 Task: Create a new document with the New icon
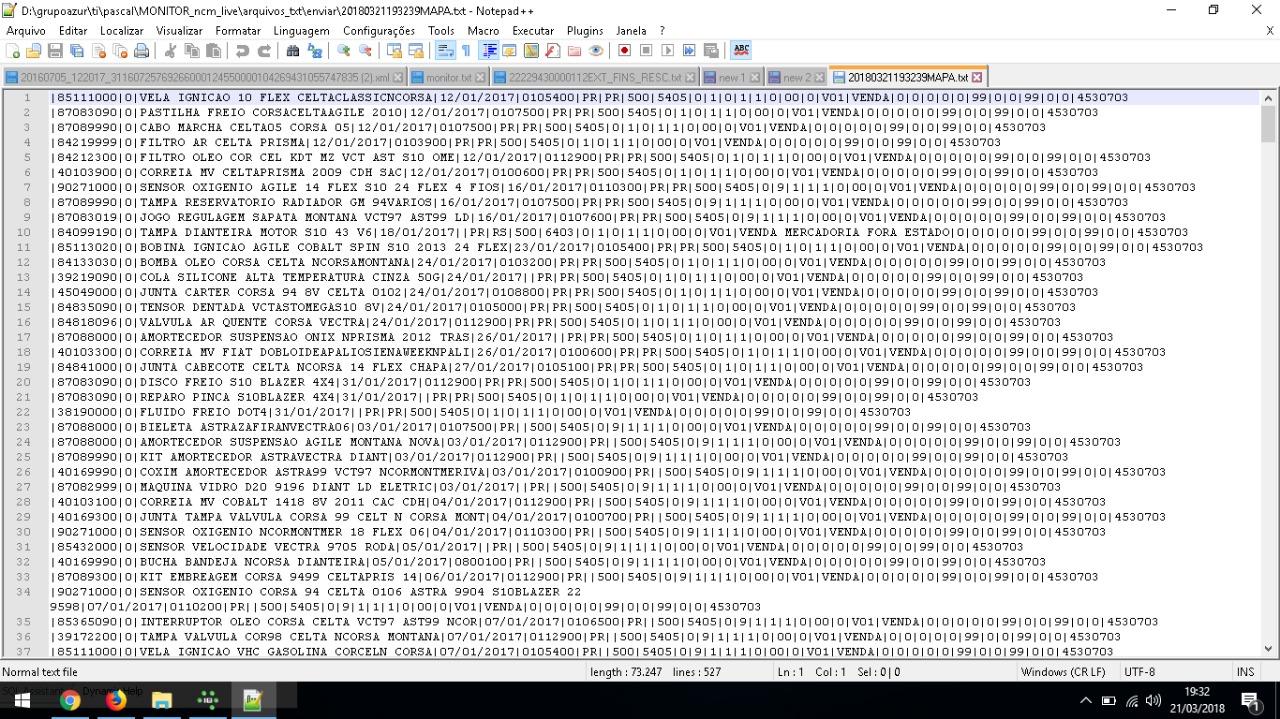pyautogui.click(x=12, y=51)
